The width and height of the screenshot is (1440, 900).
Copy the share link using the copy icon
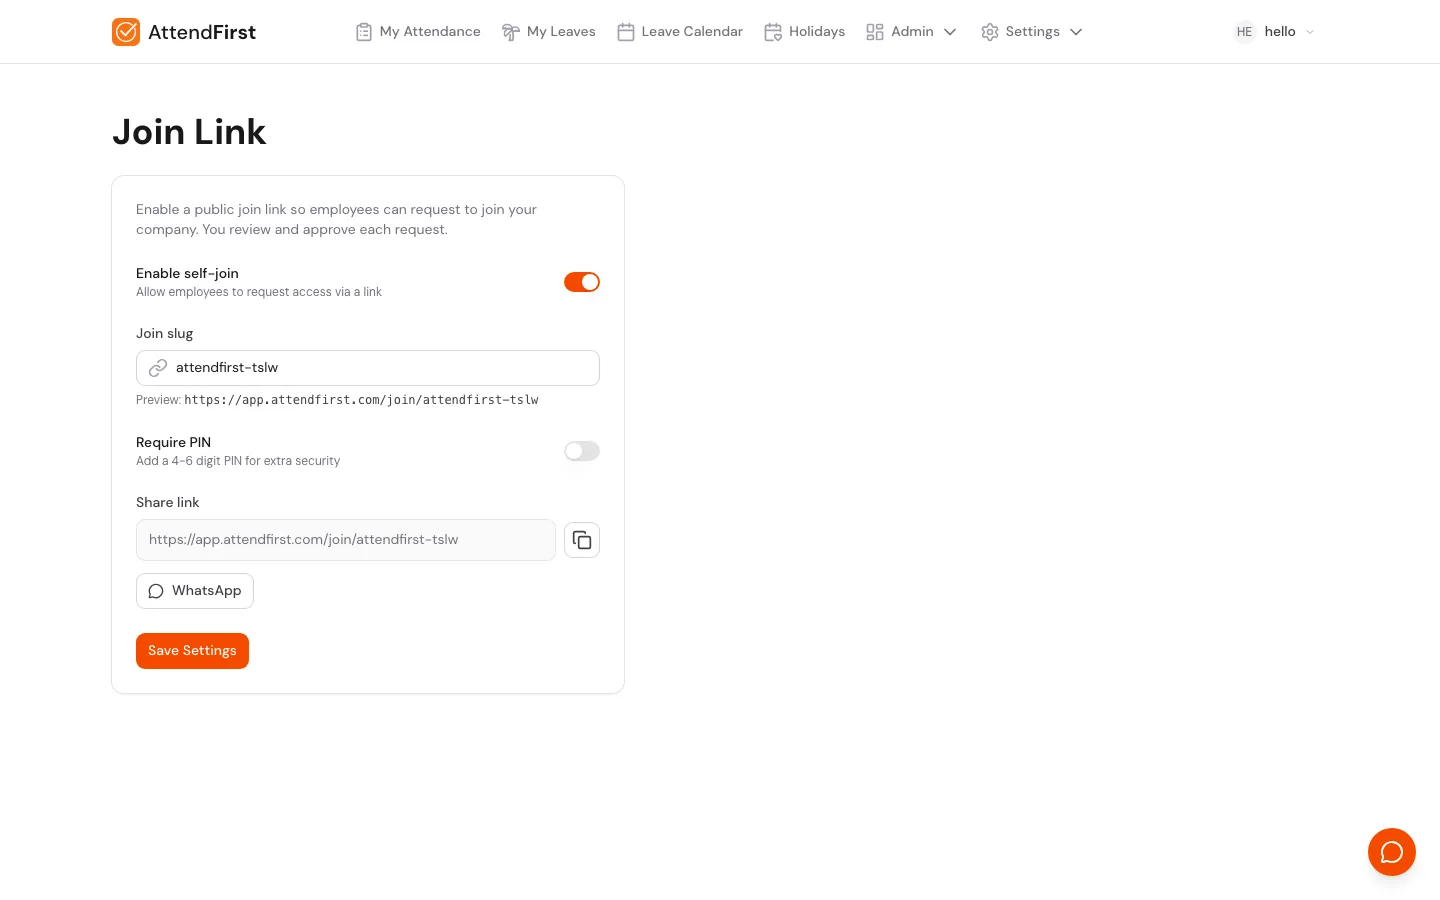(582, 540)
